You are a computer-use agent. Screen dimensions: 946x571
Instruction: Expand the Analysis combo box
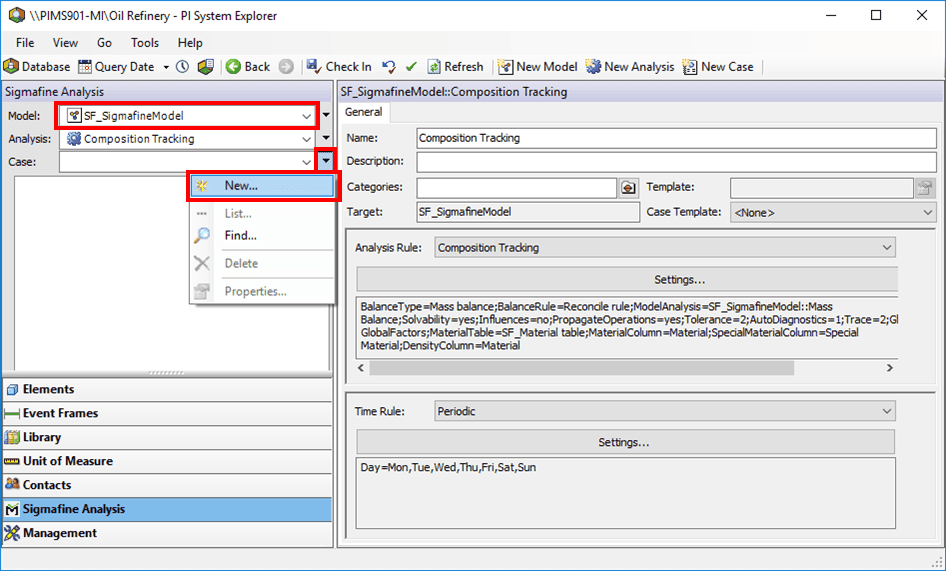(x=307, y=139)
